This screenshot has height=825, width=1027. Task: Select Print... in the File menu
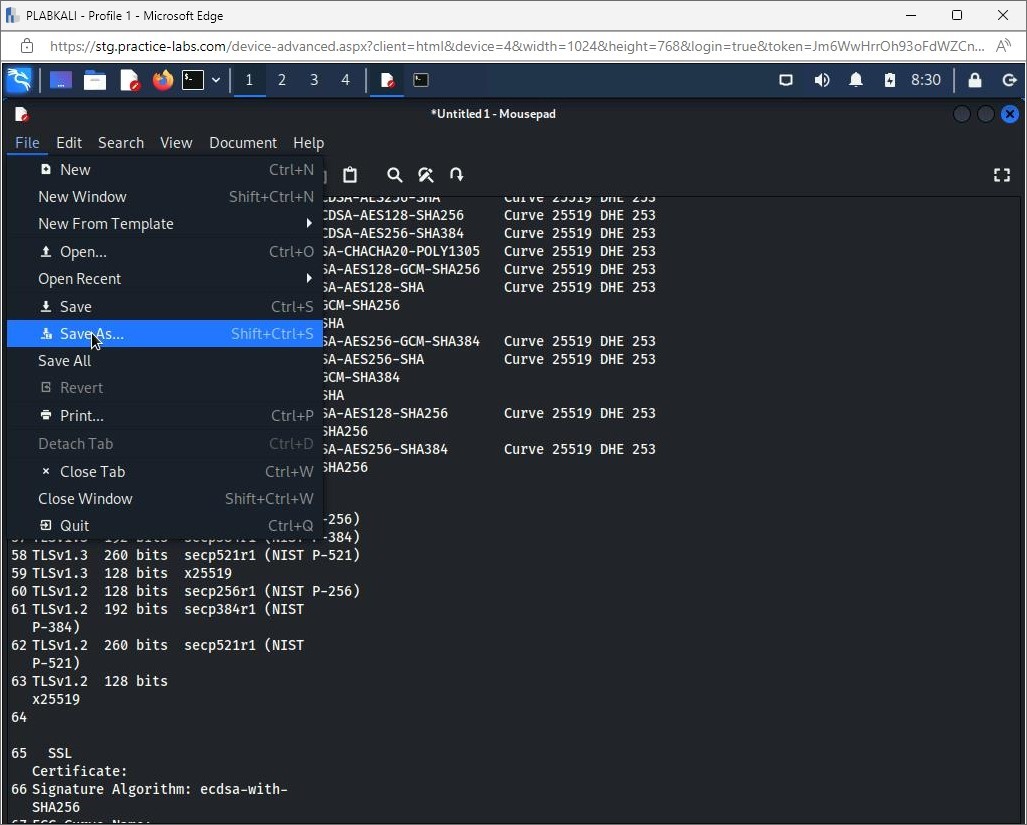81,416
